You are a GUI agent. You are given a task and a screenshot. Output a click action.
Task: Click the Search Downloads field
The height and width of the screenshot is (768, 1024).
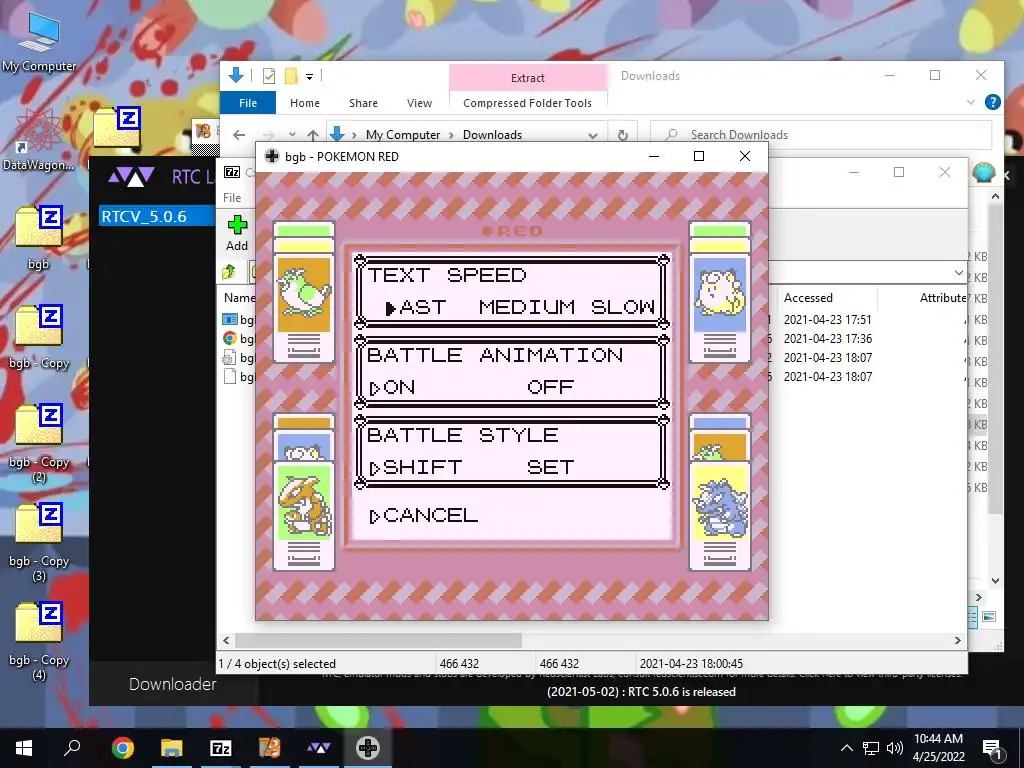(x=822, y=135)
